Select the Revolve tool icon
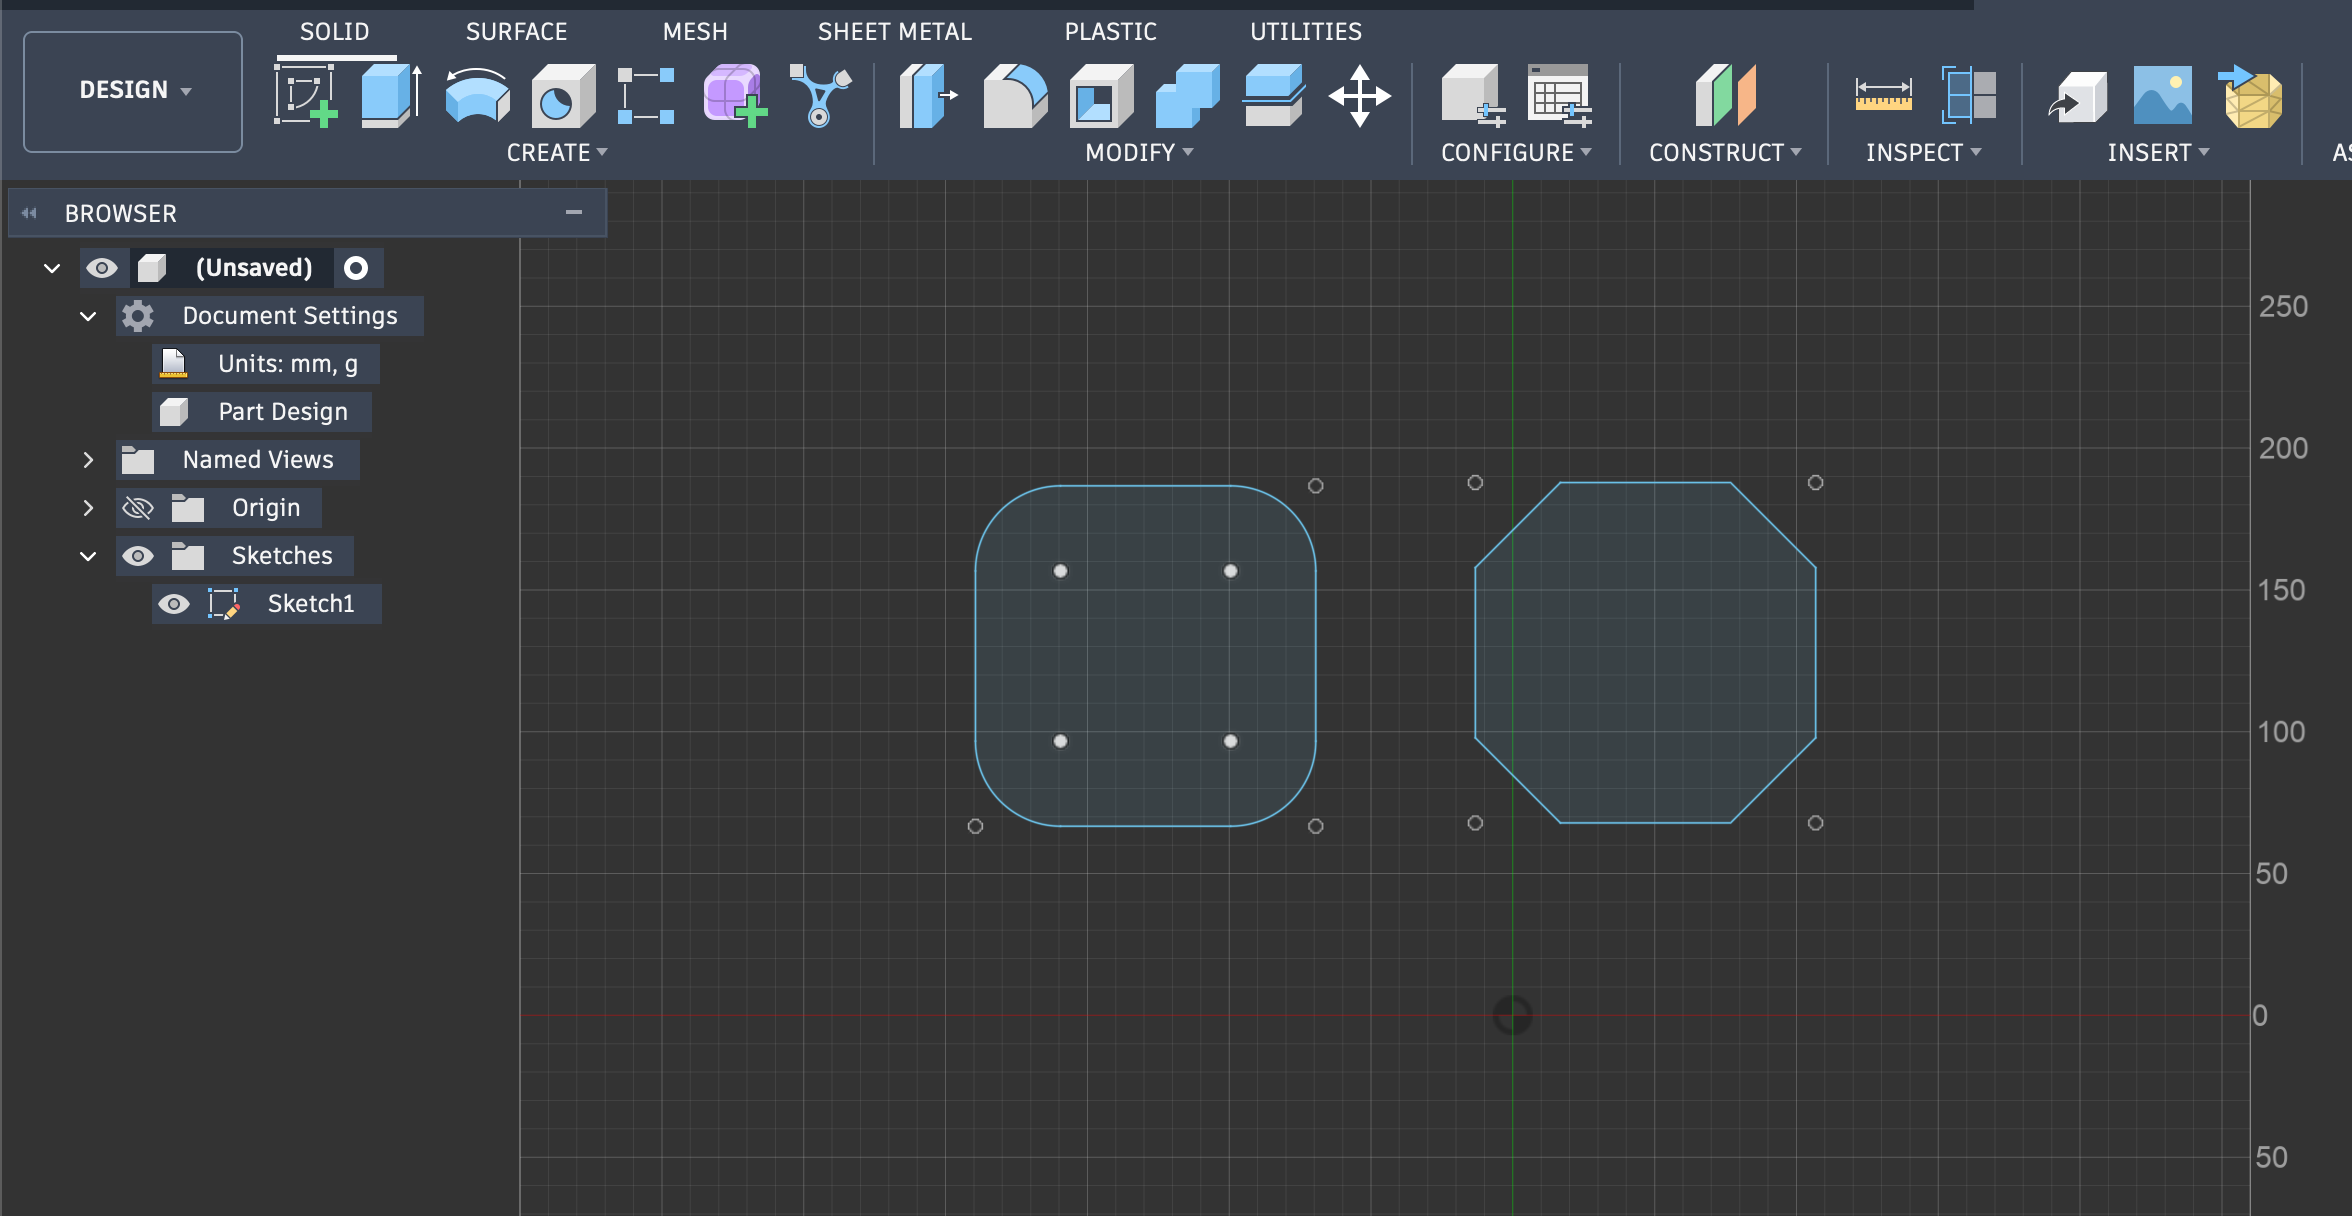Screen dimensions: 2352x1216 point(477,96)
